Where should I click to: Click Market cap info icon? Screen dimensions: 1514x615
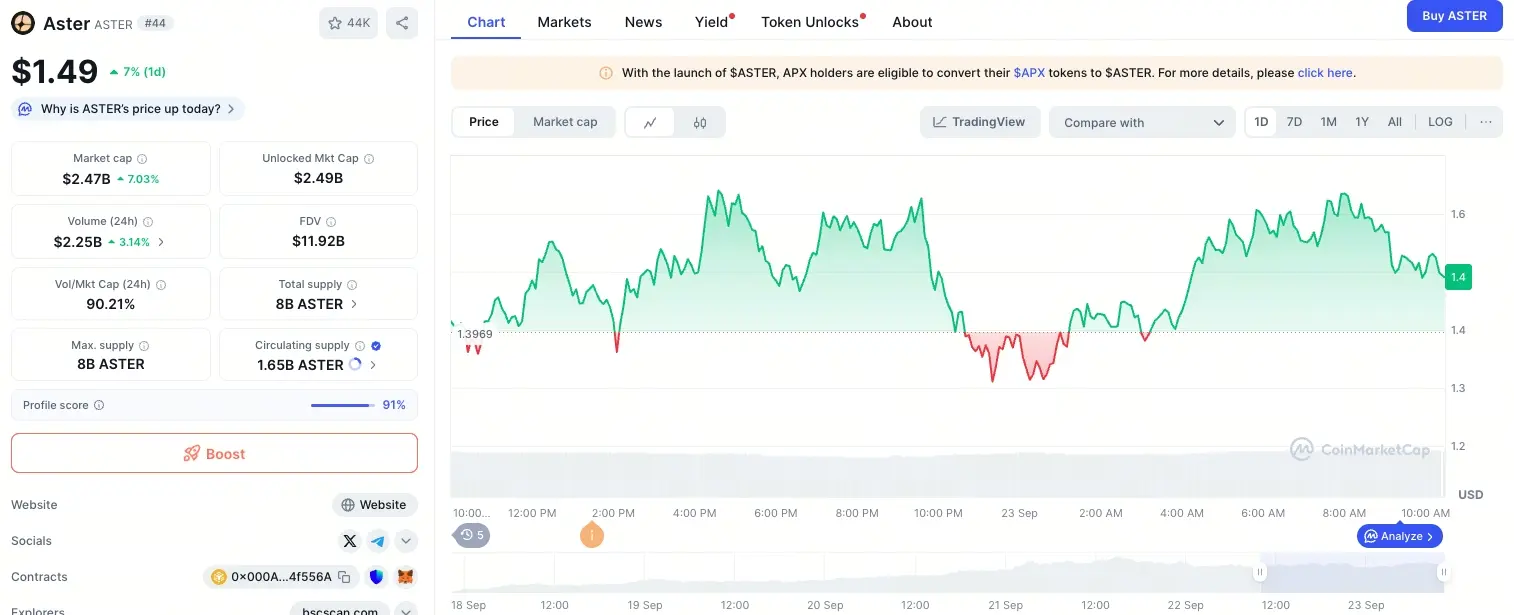142,159
